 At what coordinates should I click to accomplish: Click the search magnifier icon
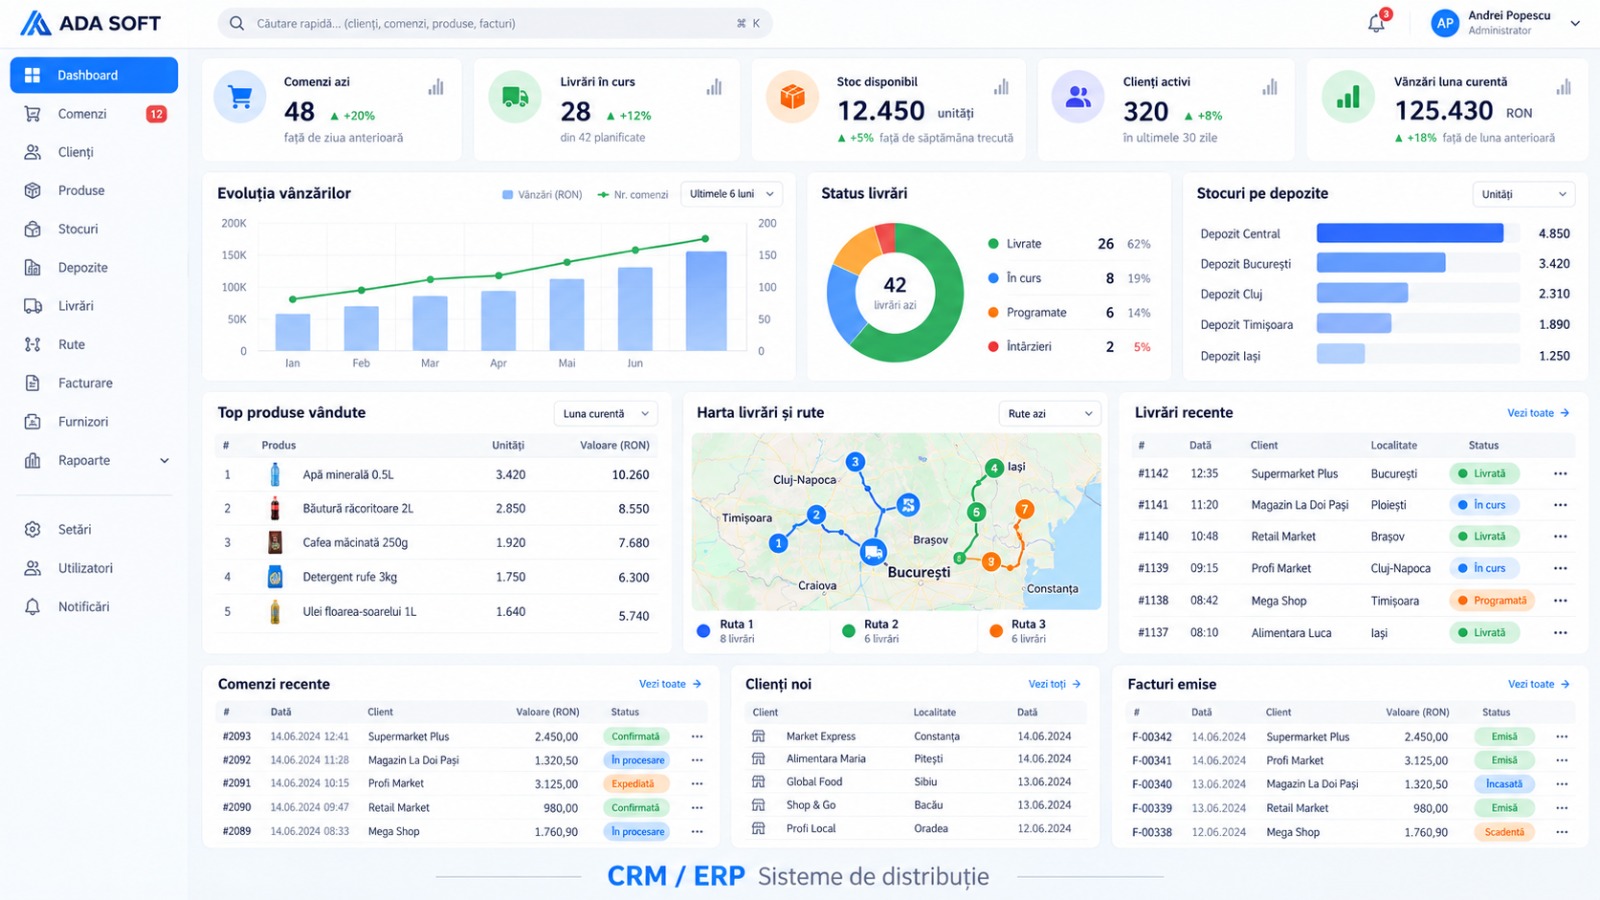(x=237, y=23)
